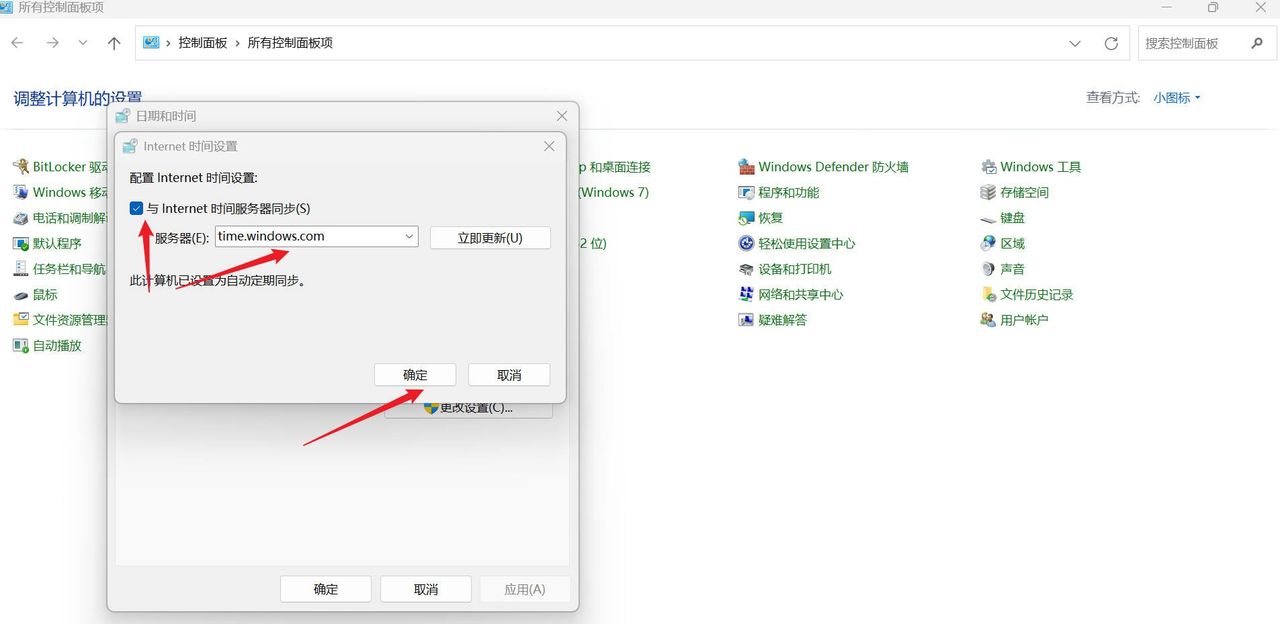1280x624 pixels.
Task: Go forward with the right arrow
Action: click(52, 43)
